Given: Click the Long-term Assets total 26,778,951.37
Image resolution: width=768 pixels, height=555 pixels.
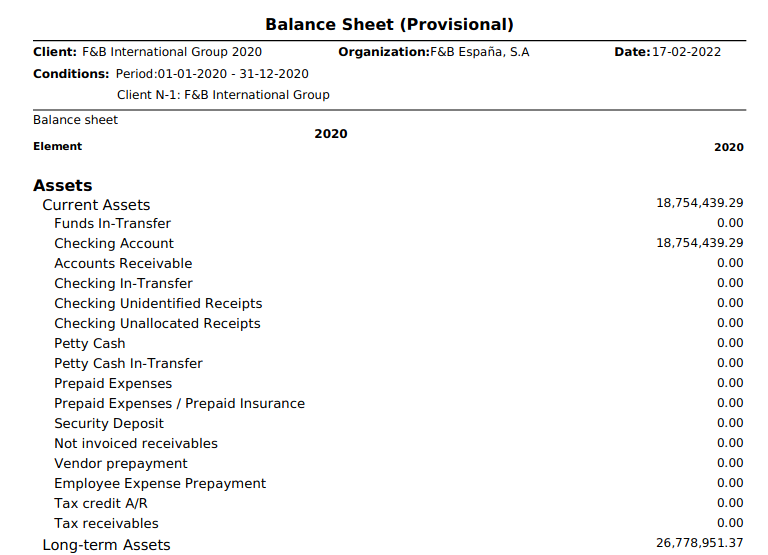Looking at the screenshot, I should pos(699,543).
